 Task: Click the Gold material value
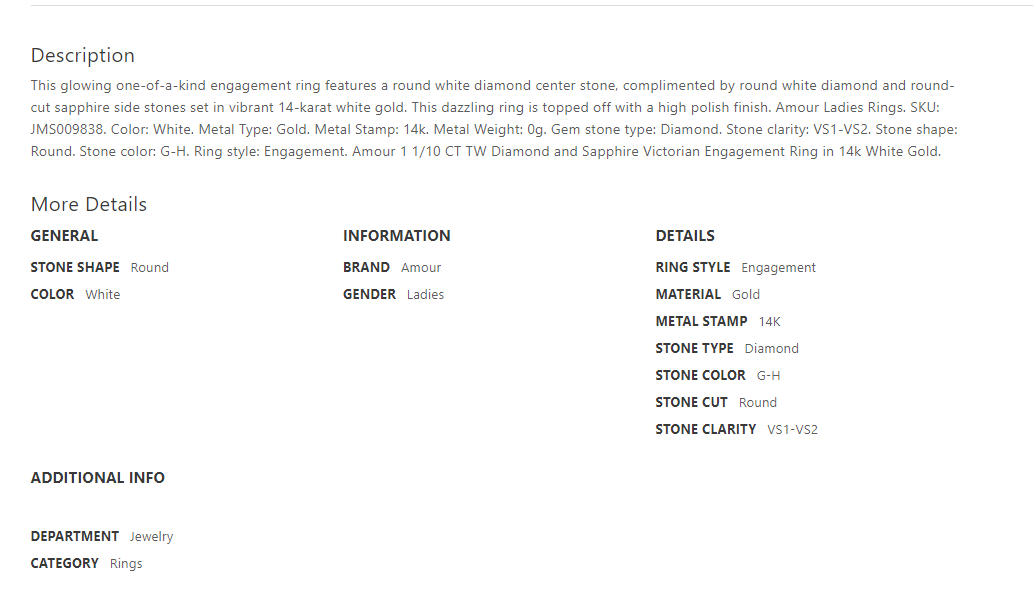point(745,295)
